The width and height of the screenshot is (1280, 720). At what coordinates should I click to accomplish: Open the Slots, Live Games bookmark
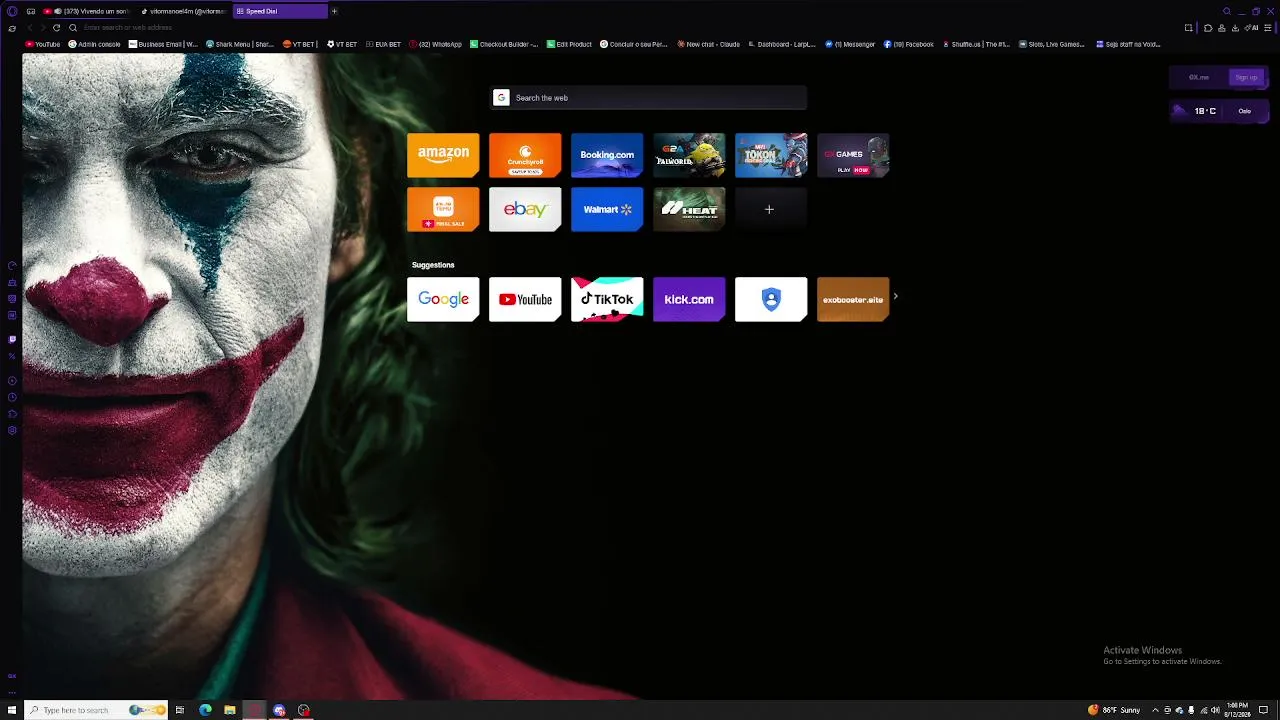[x=1050, y=44]
